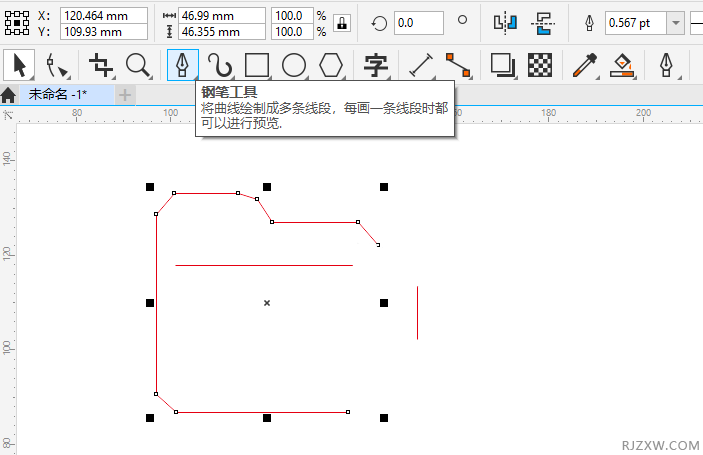Select the Crop tool

(x=101, y=65)
